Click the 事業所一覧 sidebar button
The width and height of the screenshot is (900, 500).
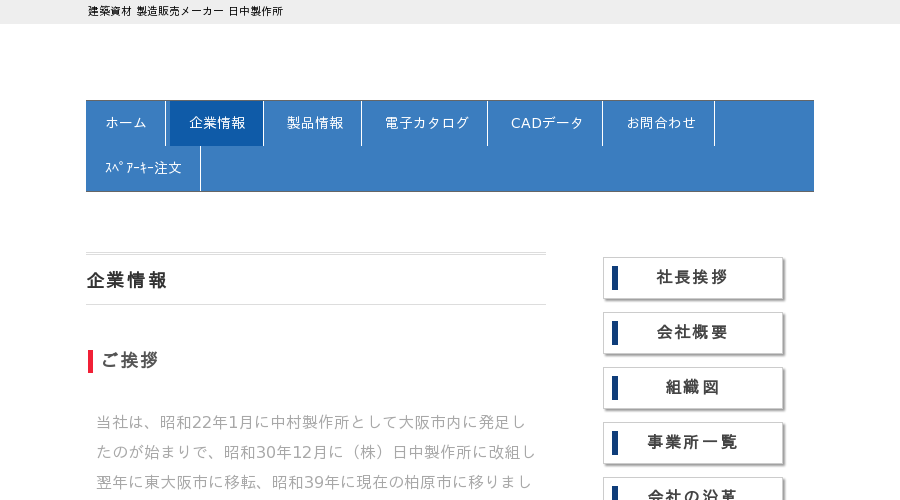click(693, 443)
